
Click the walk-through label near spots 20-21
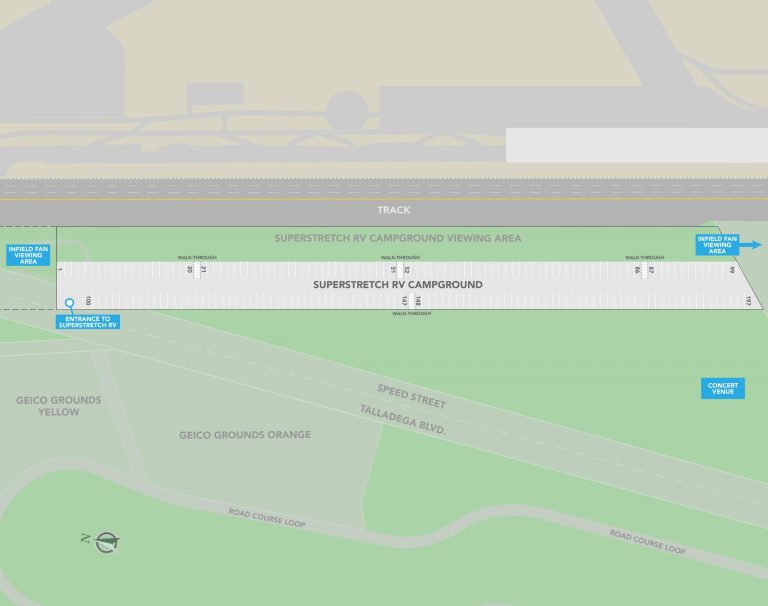(197, 258)
